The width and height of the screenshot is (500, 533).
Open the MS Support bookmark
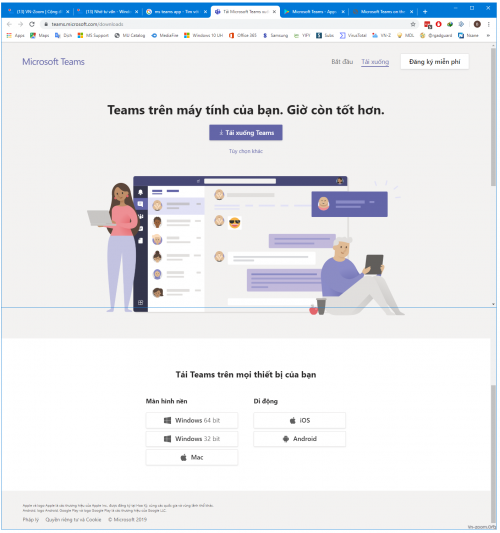tap(93, 35)
